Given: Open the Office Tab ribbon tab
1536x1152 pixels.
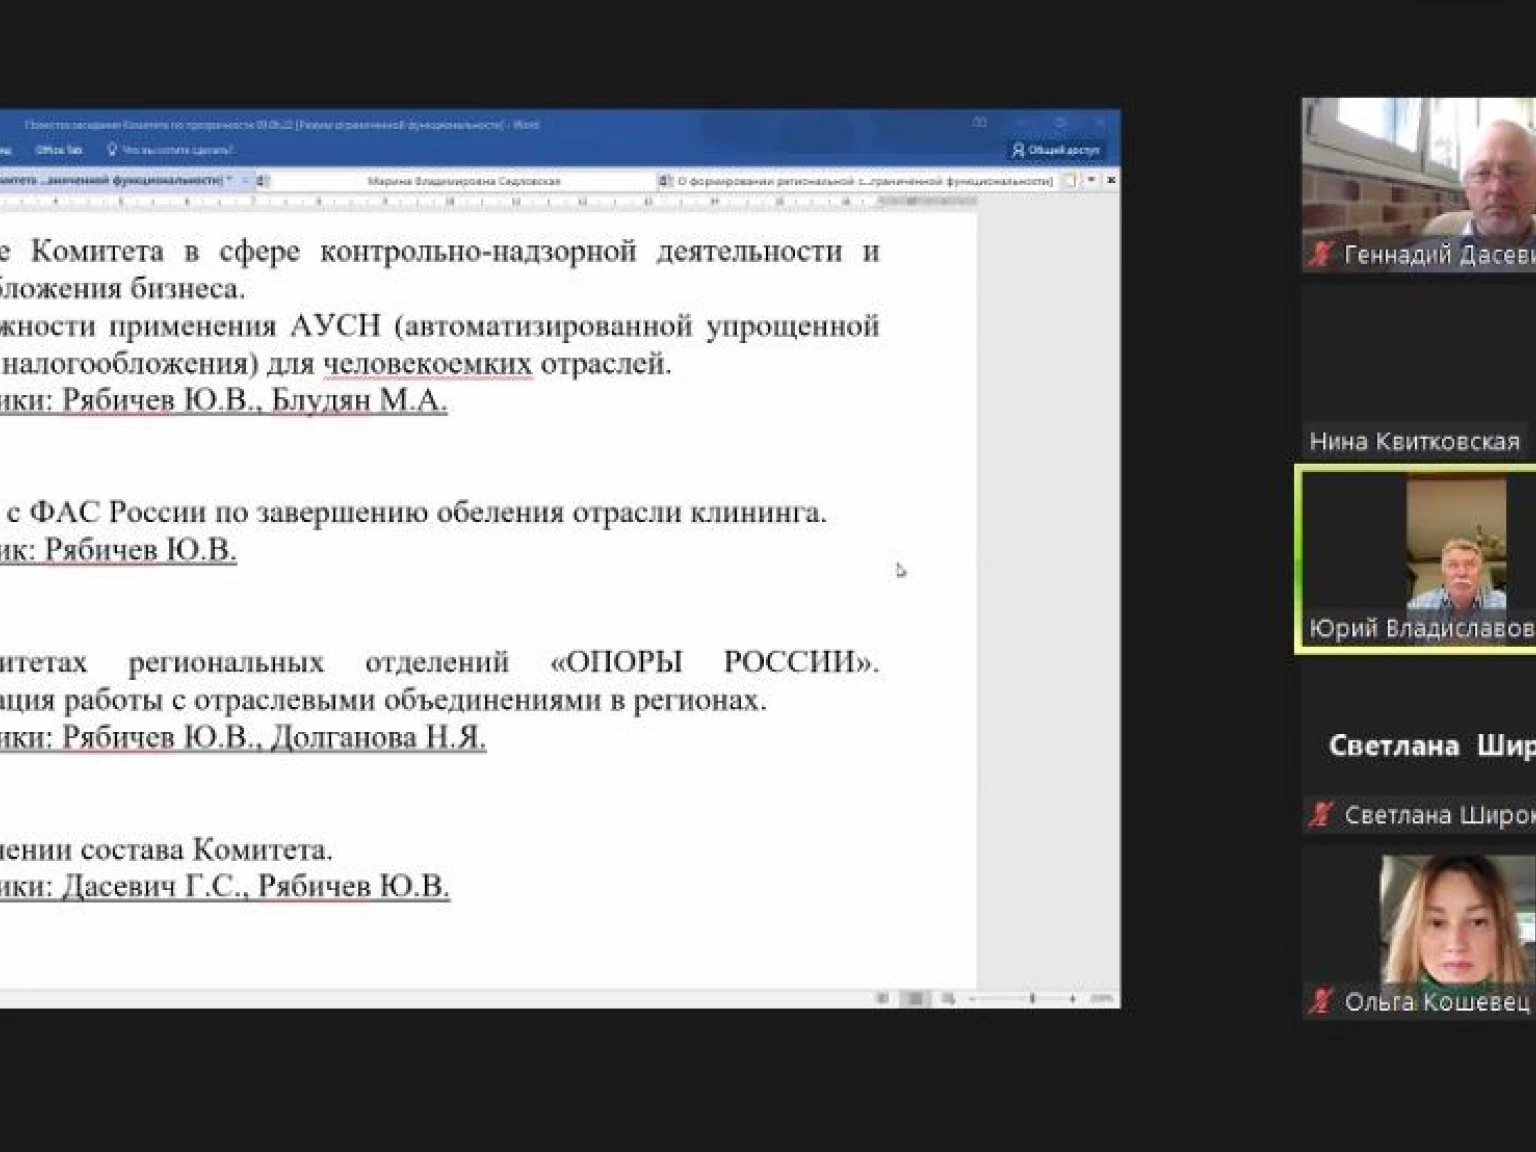Looking at the screenshot, I should coord(58,150).
